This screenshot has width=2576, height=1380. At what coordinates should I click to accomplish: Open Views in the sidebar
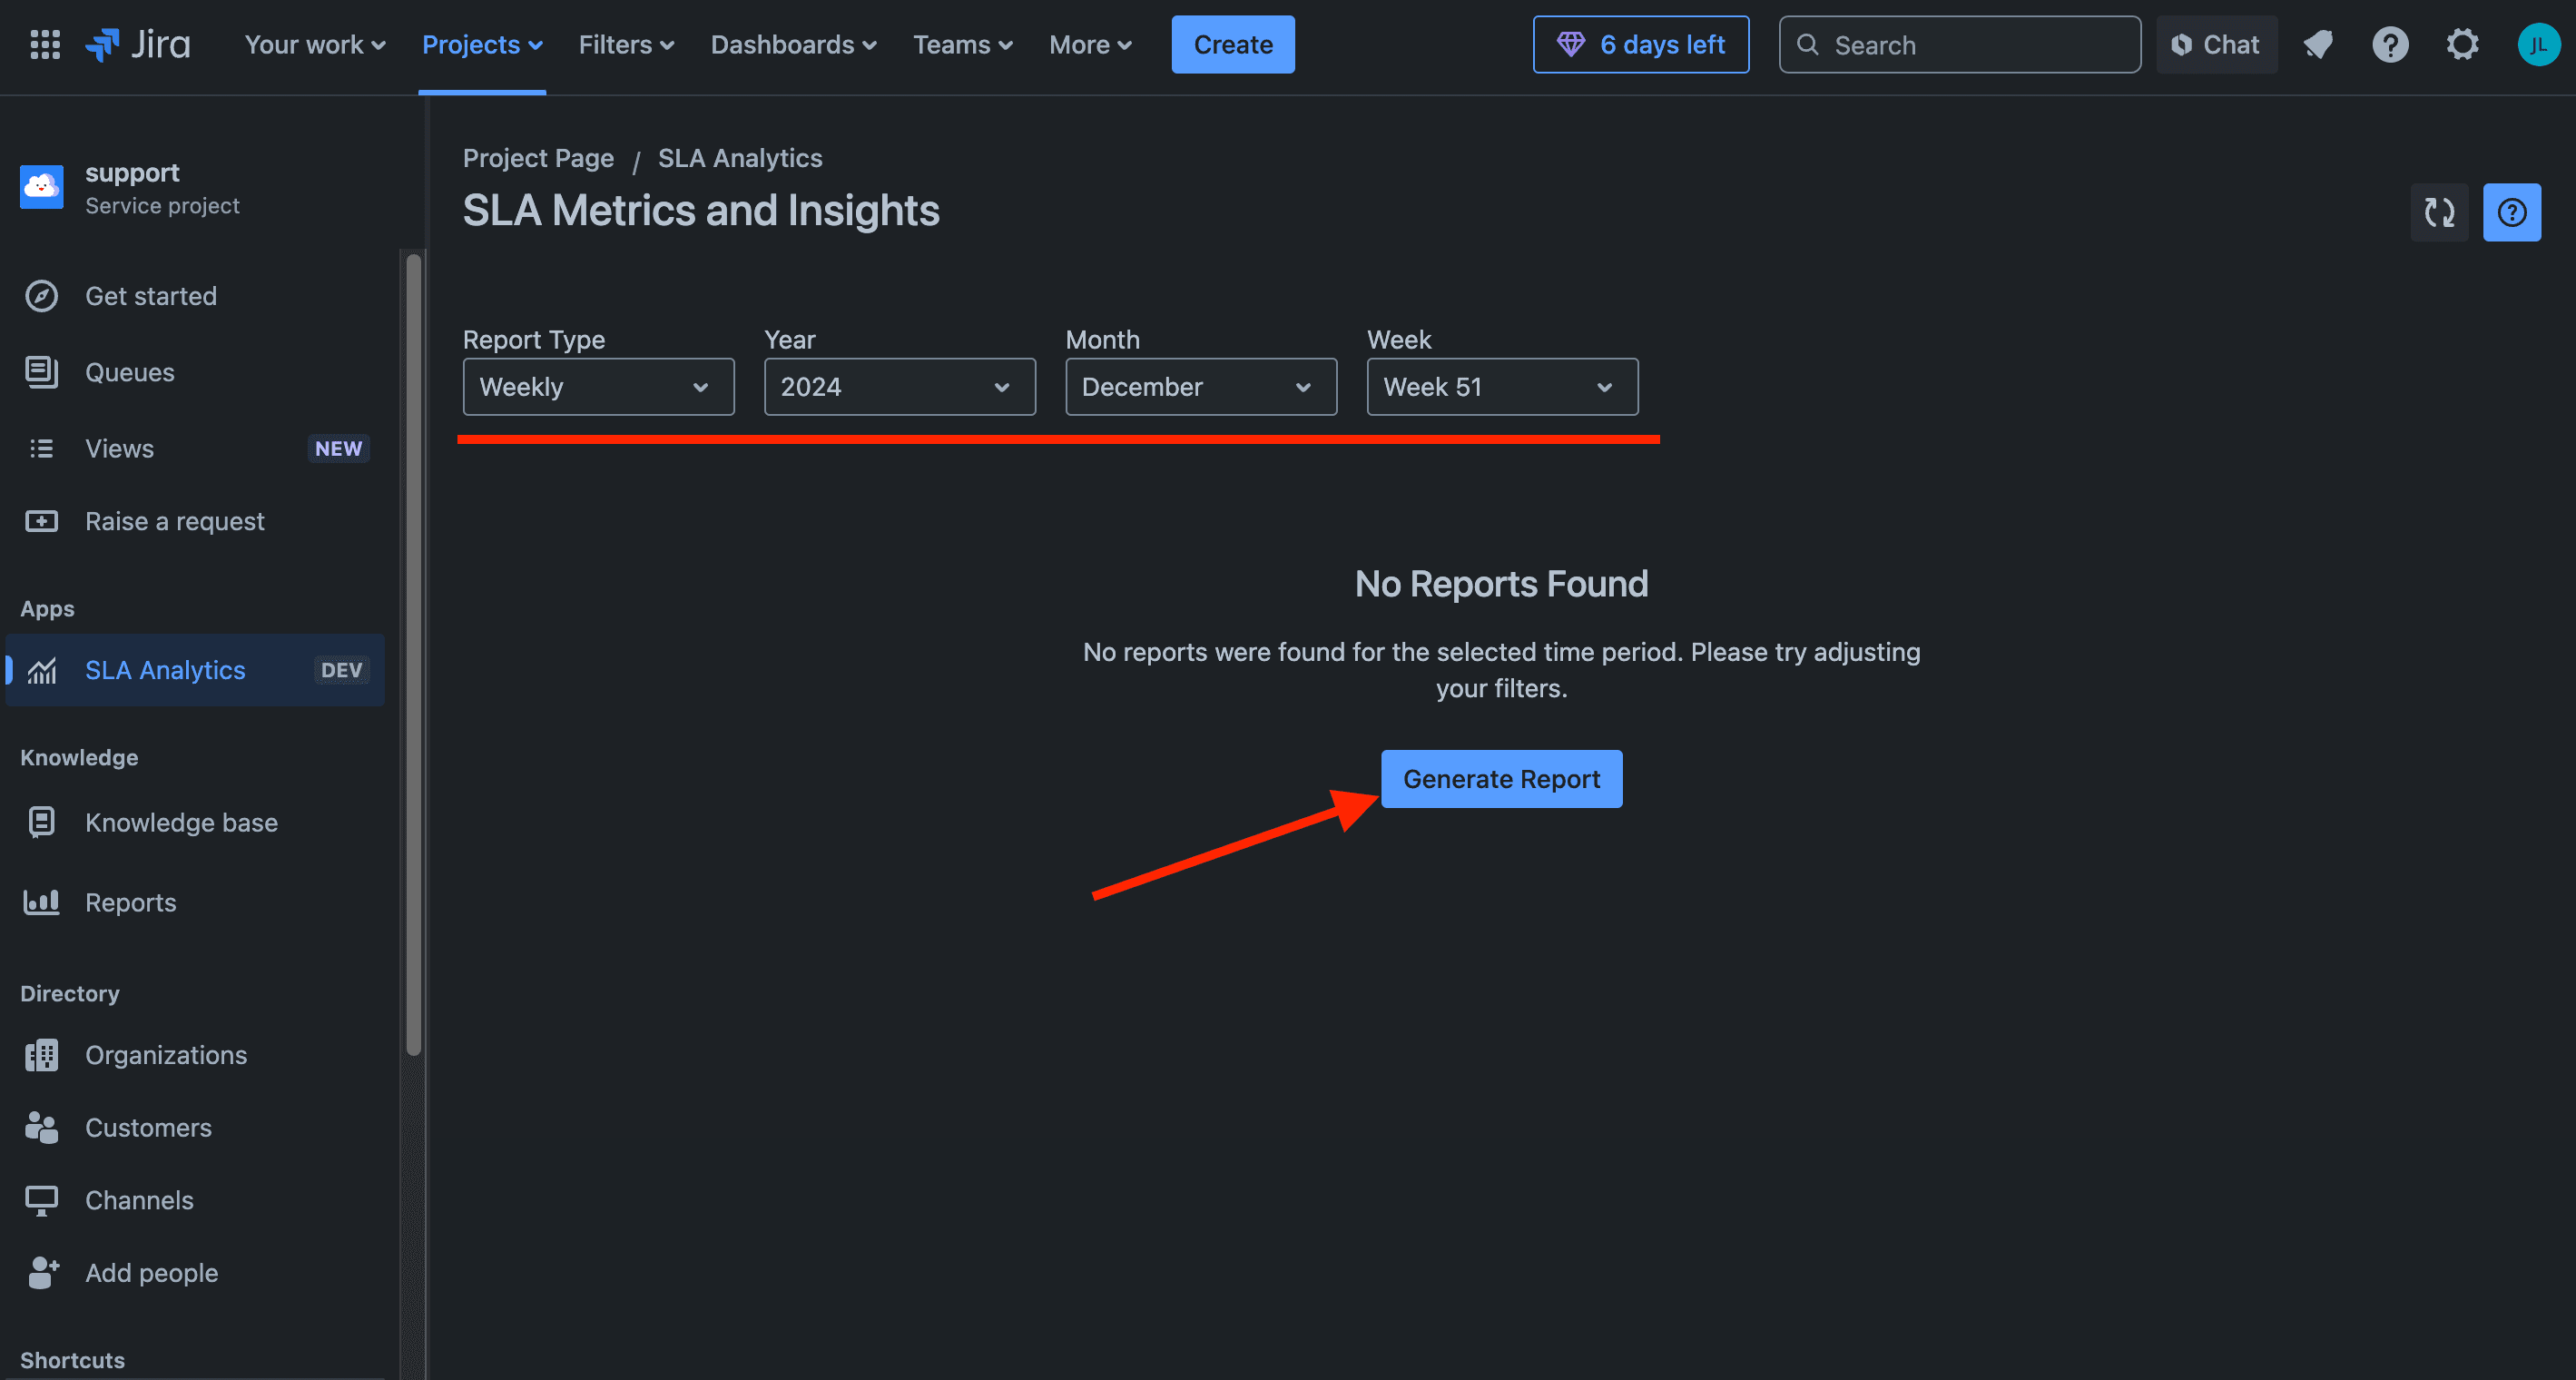tap(195, 449)
